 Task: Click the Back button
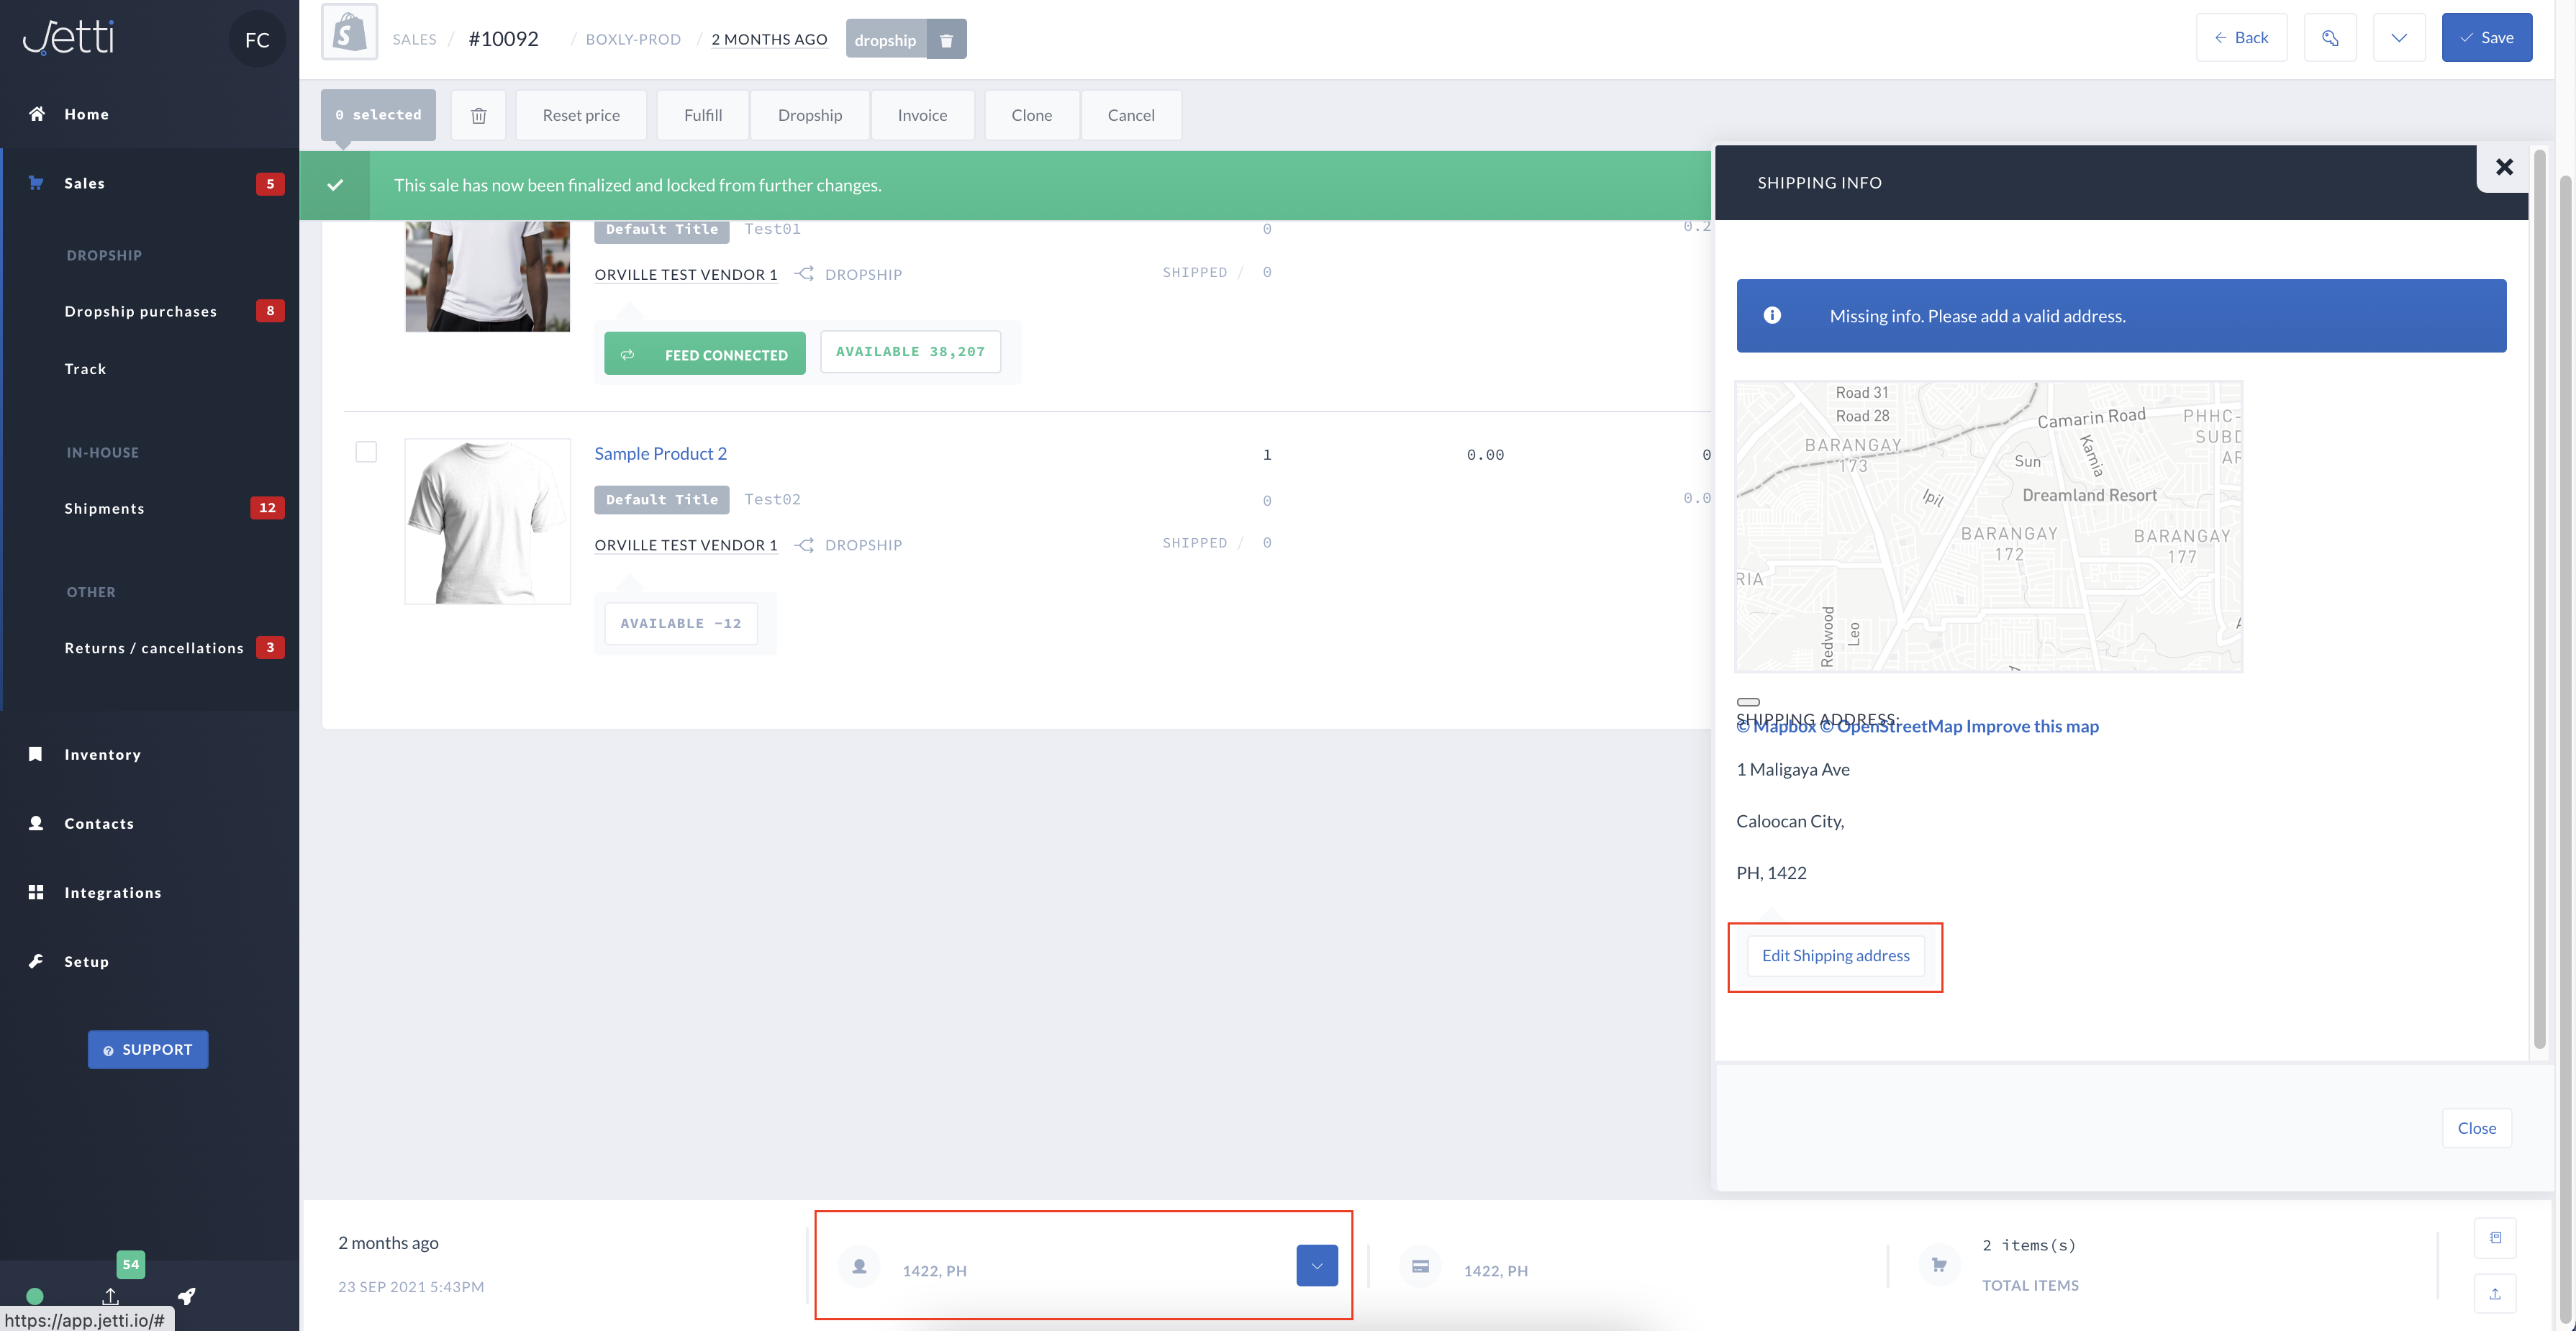click(2241, 38)
